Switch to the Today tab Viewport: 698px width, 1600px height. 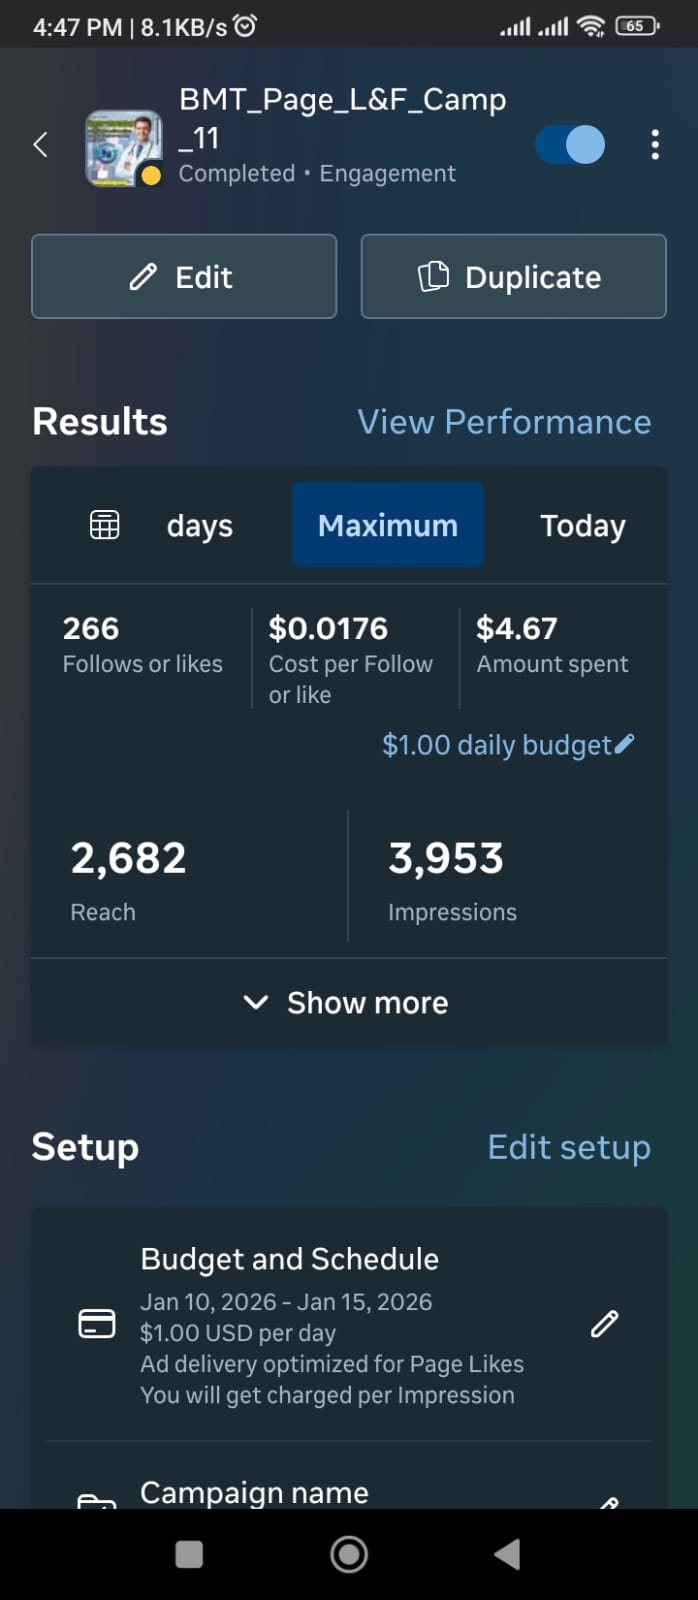tap(582, 526)
